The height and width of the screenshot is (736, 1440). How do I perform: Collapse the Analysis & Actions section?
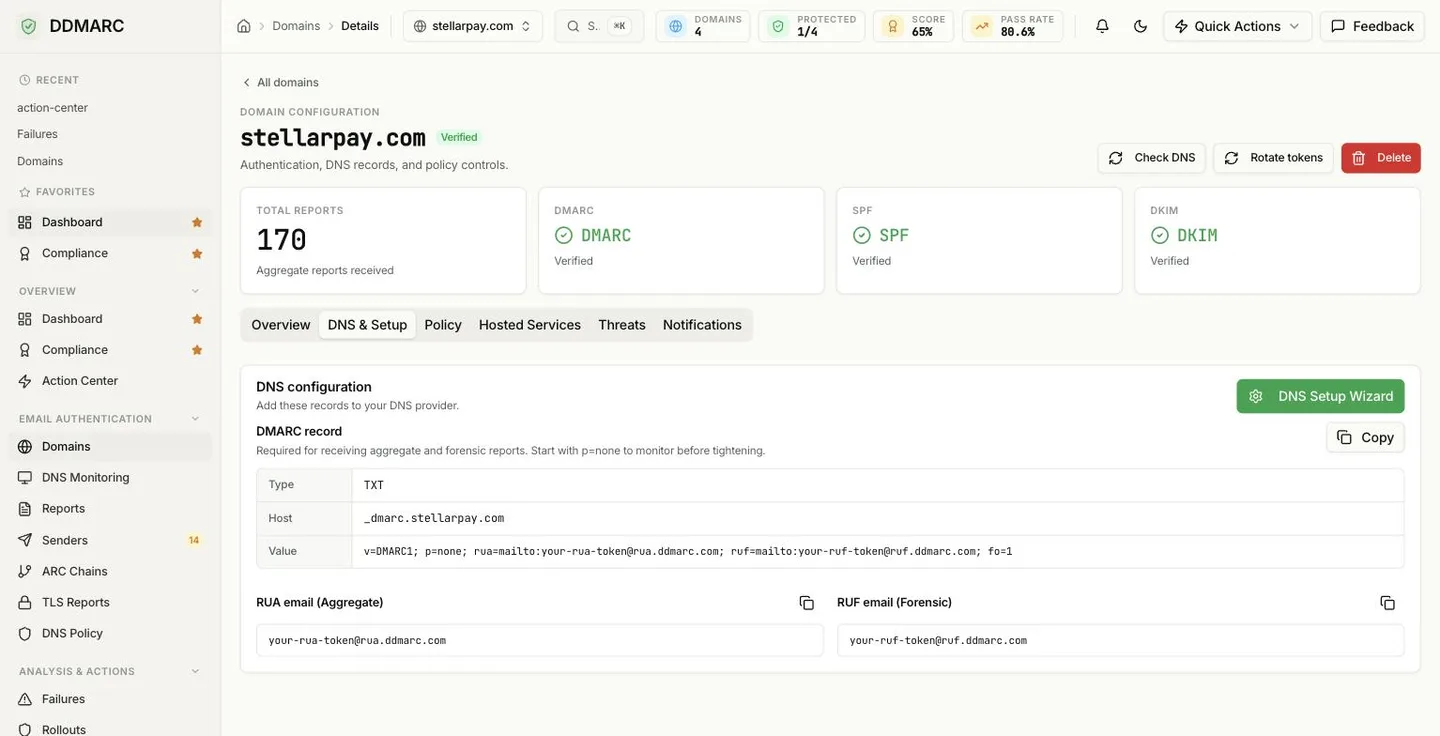click(x=195, y=671)
